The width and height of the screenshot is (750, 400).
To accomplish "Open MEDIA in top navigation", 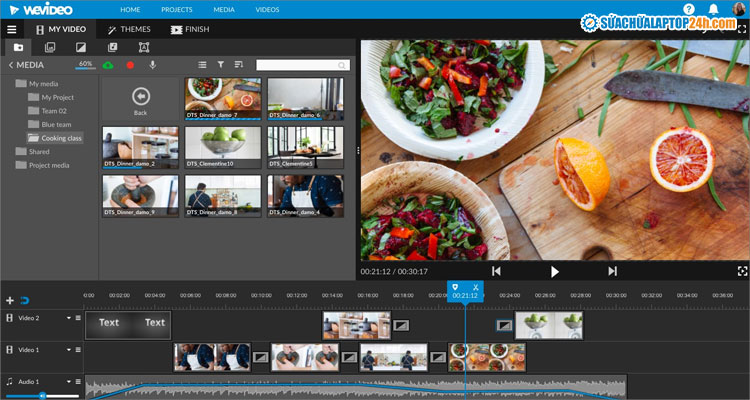I will [224, 10].
